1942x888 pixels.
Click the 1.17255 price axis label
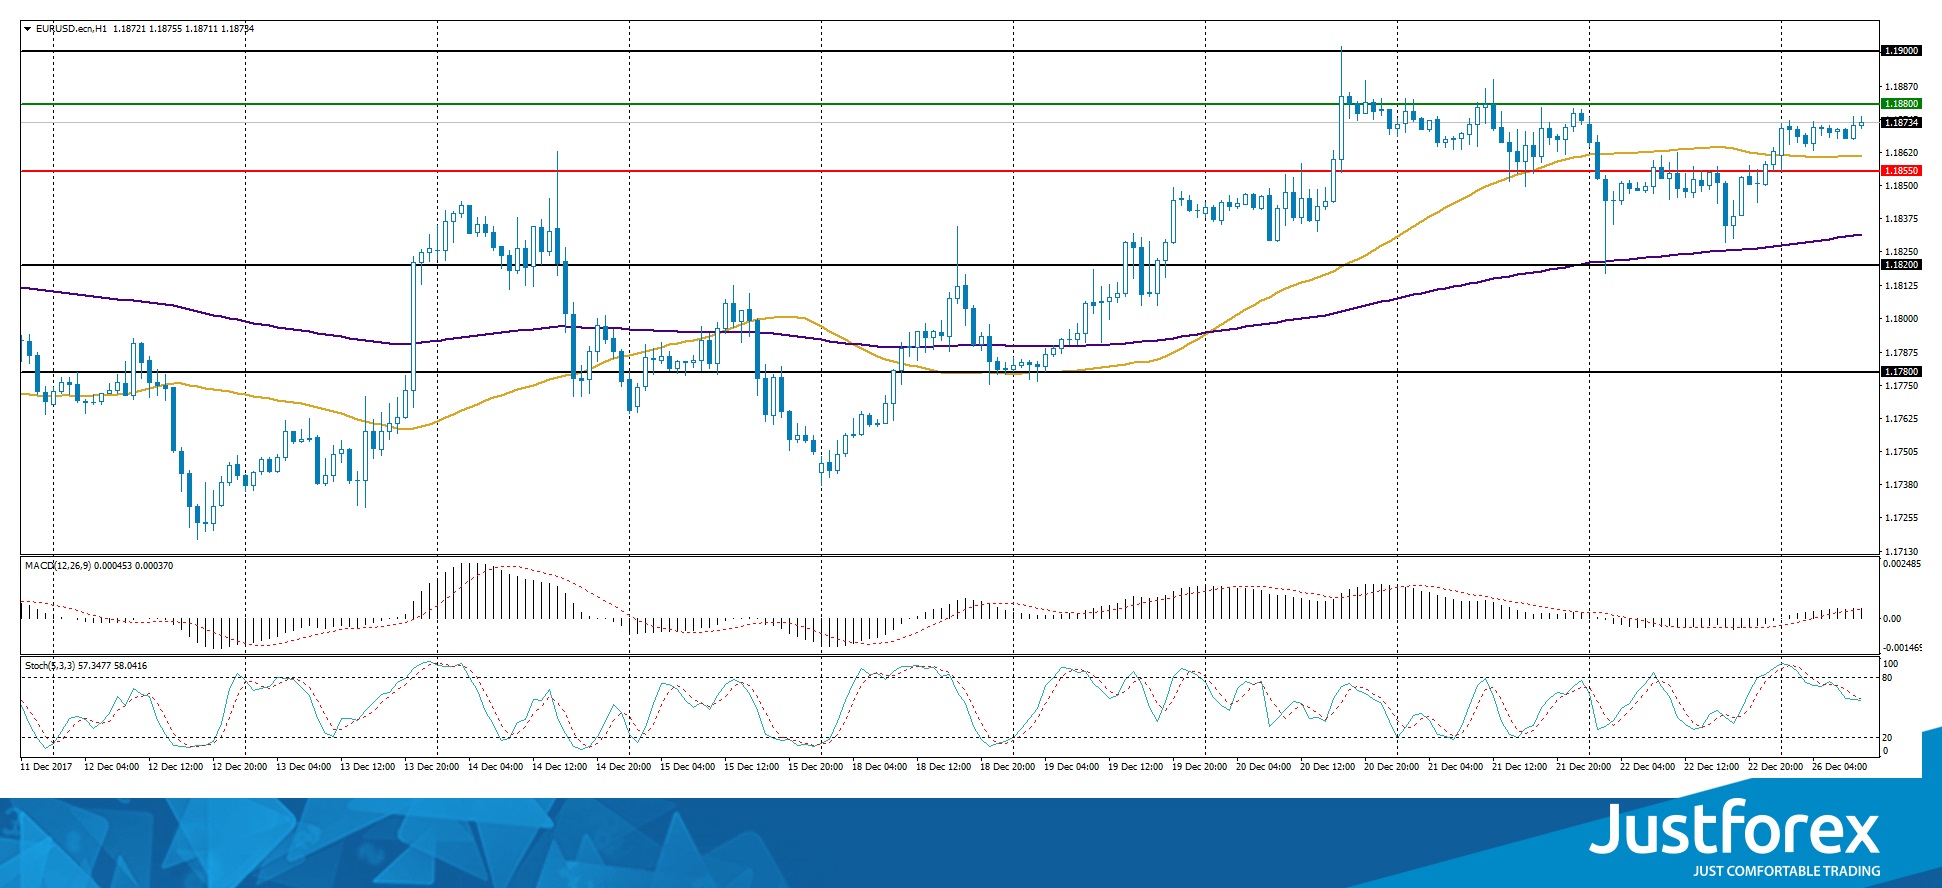[1901, 518]
